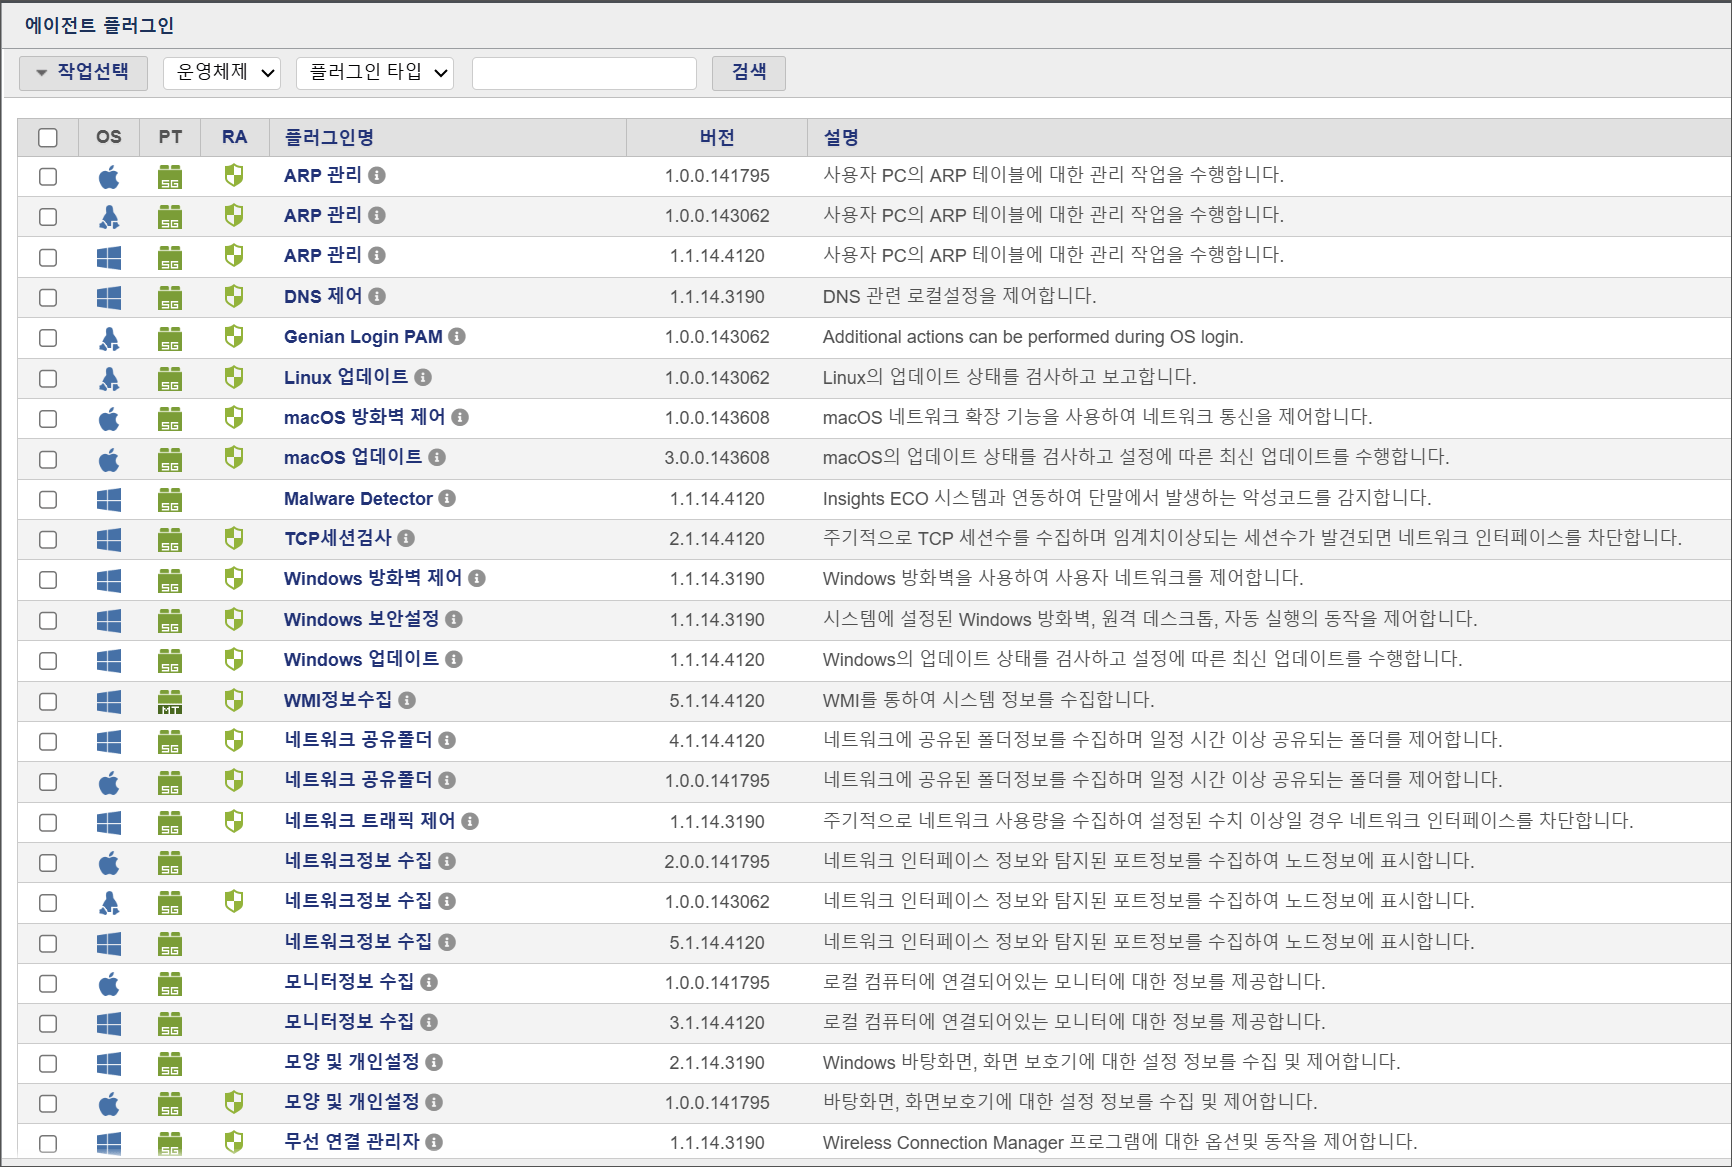Screen dimensions: 1732x1167
Task: Sort by 플러그인명 column header
Action: point(329,138)
